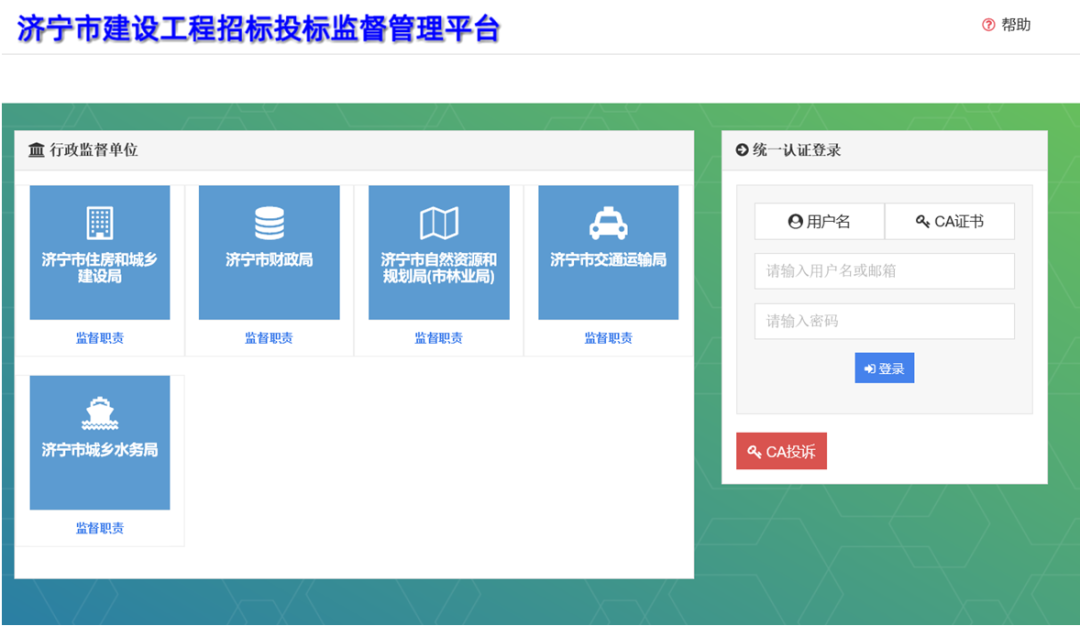This screenshot has height=626, width=1080.
Task: Switch to the 用户名 login tab
Action: click(819, 221)
